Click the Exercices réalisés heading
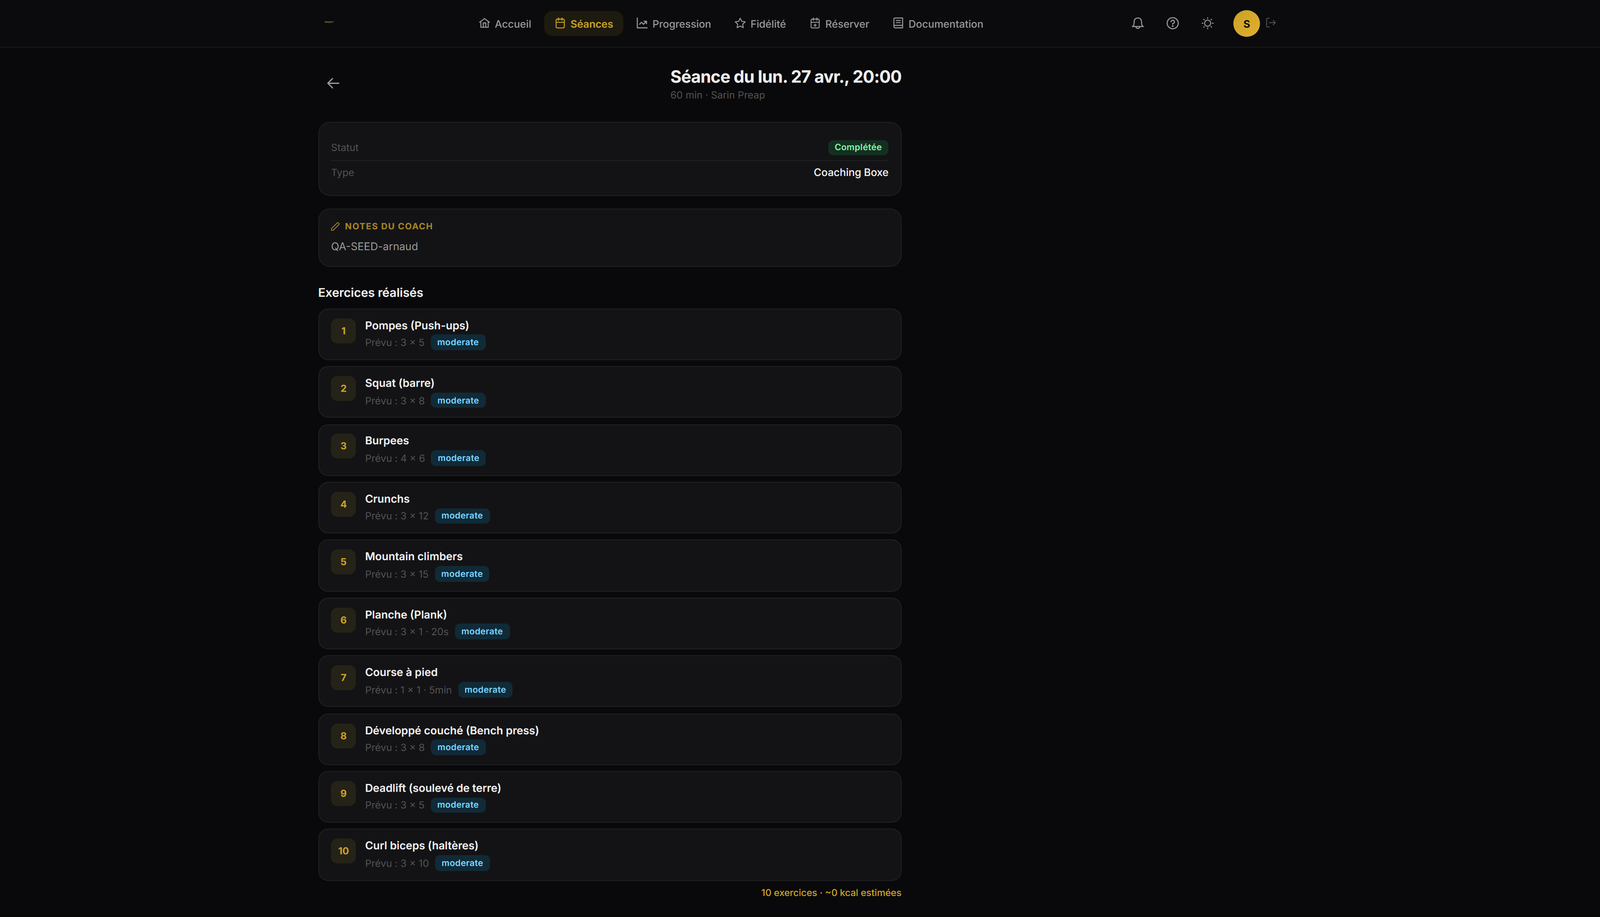This screenshot has height=917, width=1600. [x=371, y=293]
